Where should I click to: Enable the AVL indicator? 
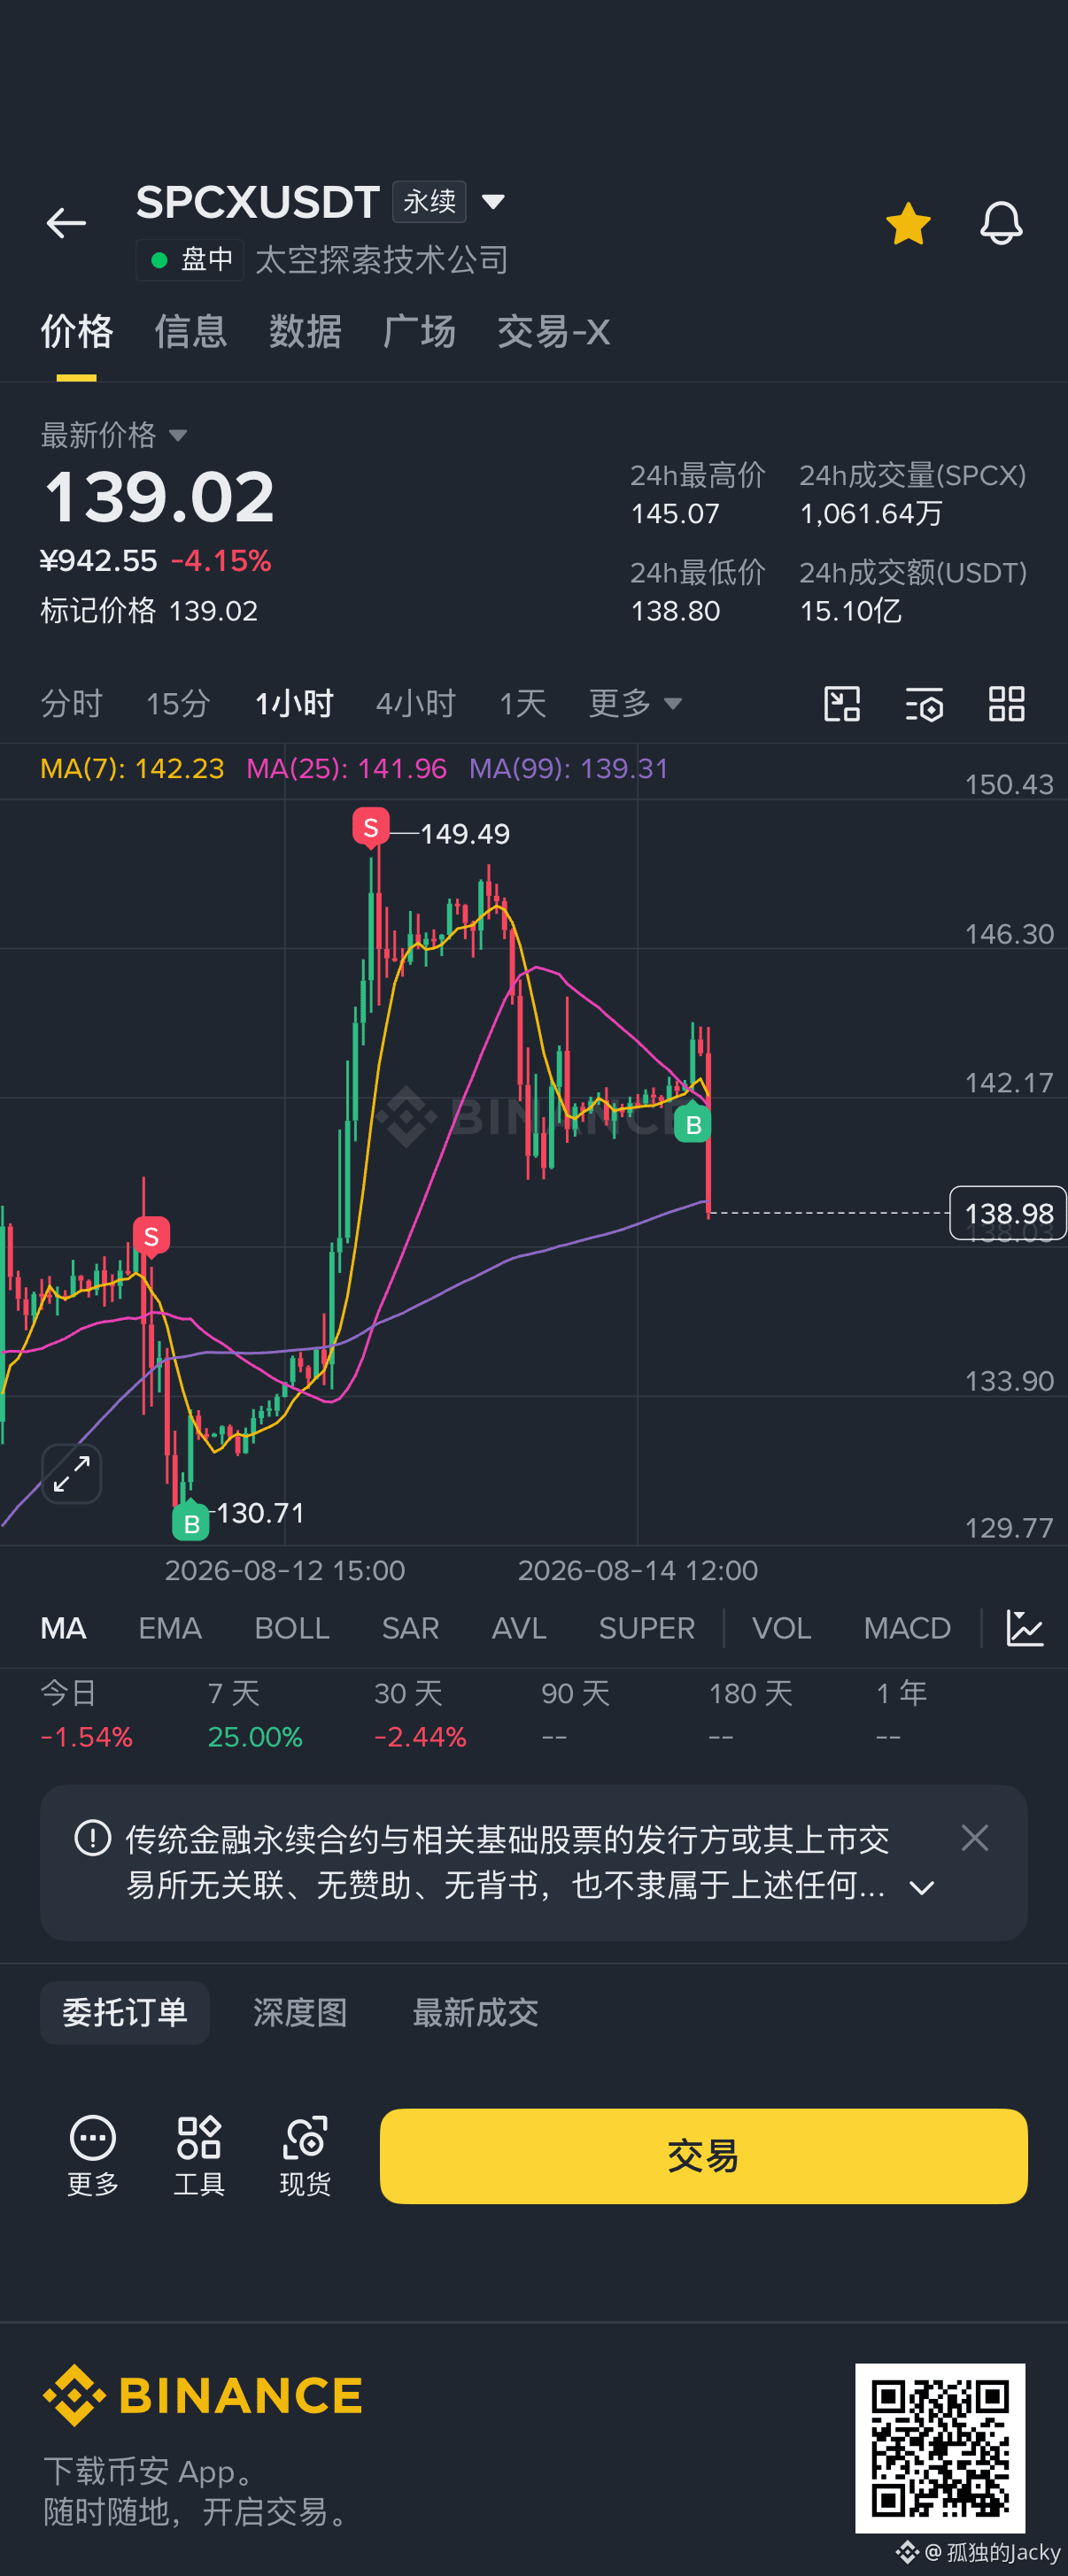click(519, 1628)
